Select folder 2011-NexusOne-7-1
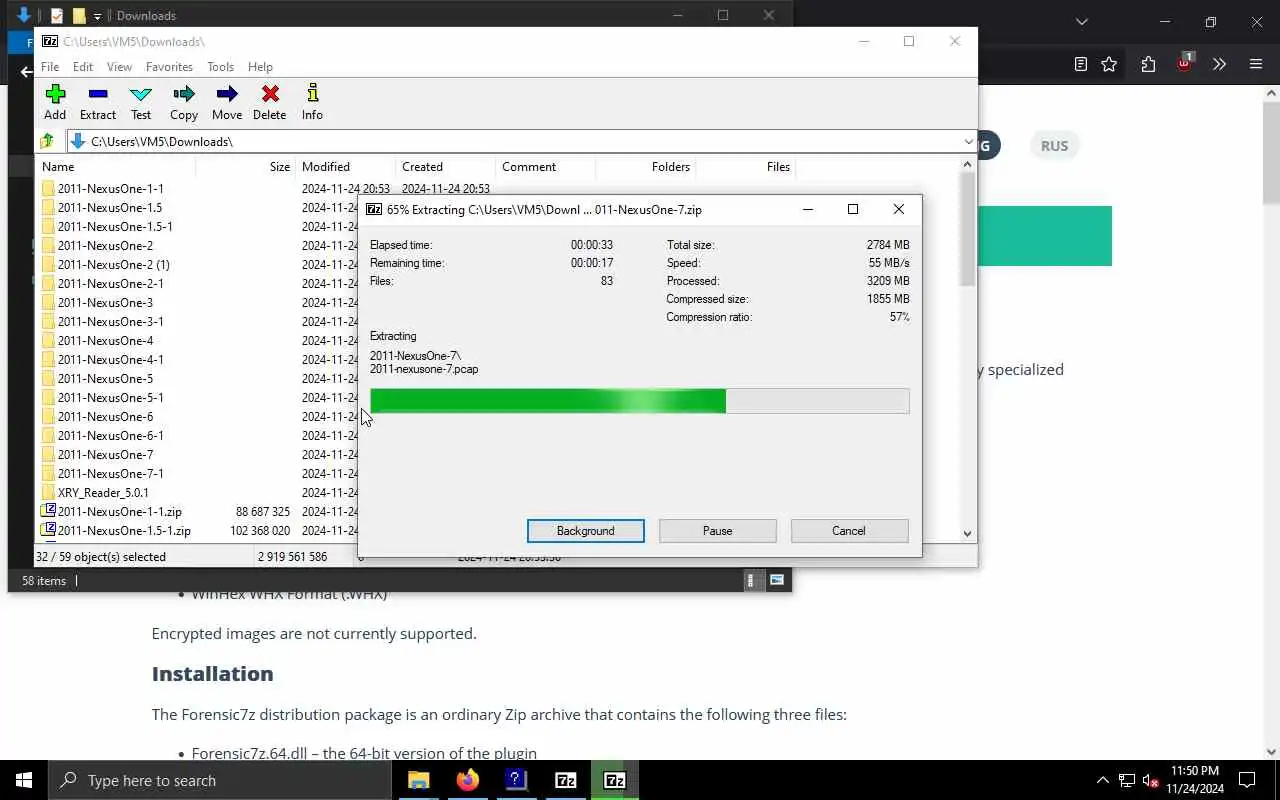This screenshot has height=800, width=1280. tap(110, 473)
